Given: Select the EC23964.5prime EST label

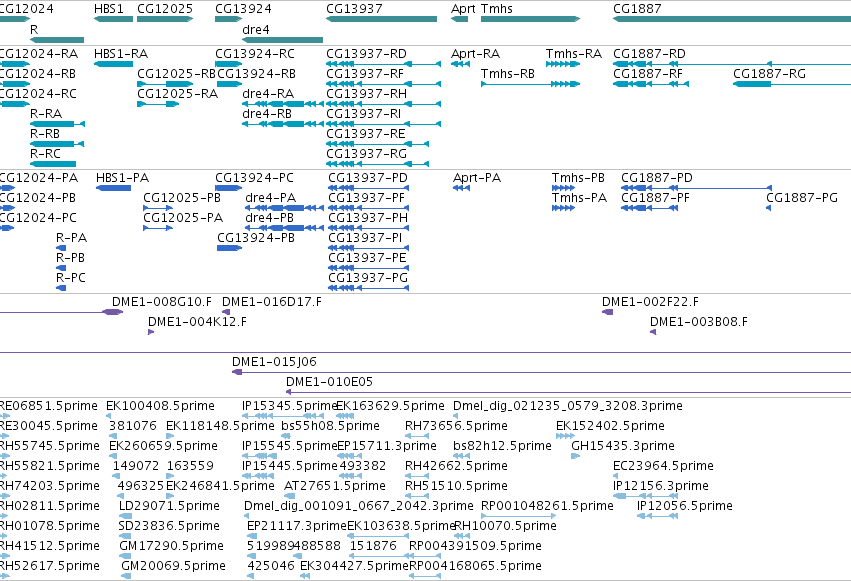Looking at the screenshot, I should [x=663, y=466].
